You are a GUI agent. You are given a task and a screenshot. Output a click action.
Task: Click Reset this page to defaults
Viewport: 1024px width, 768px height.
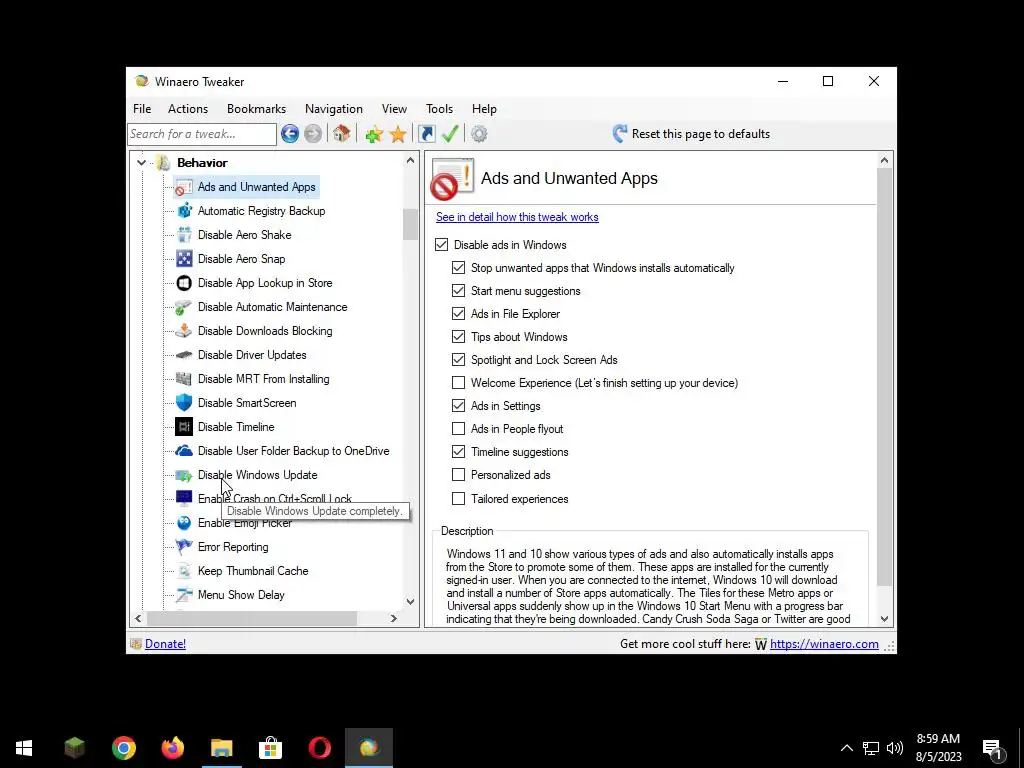coord(691,134)
